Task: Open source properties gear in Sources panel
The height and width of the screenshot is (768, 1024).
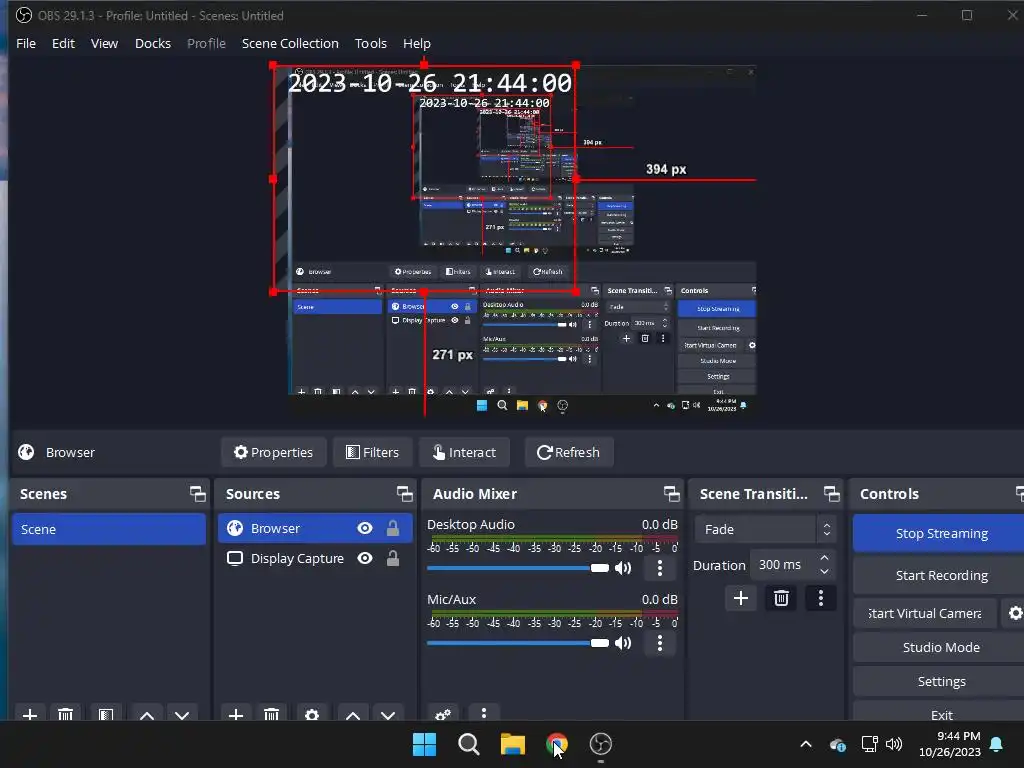Action: pos(312,714)
